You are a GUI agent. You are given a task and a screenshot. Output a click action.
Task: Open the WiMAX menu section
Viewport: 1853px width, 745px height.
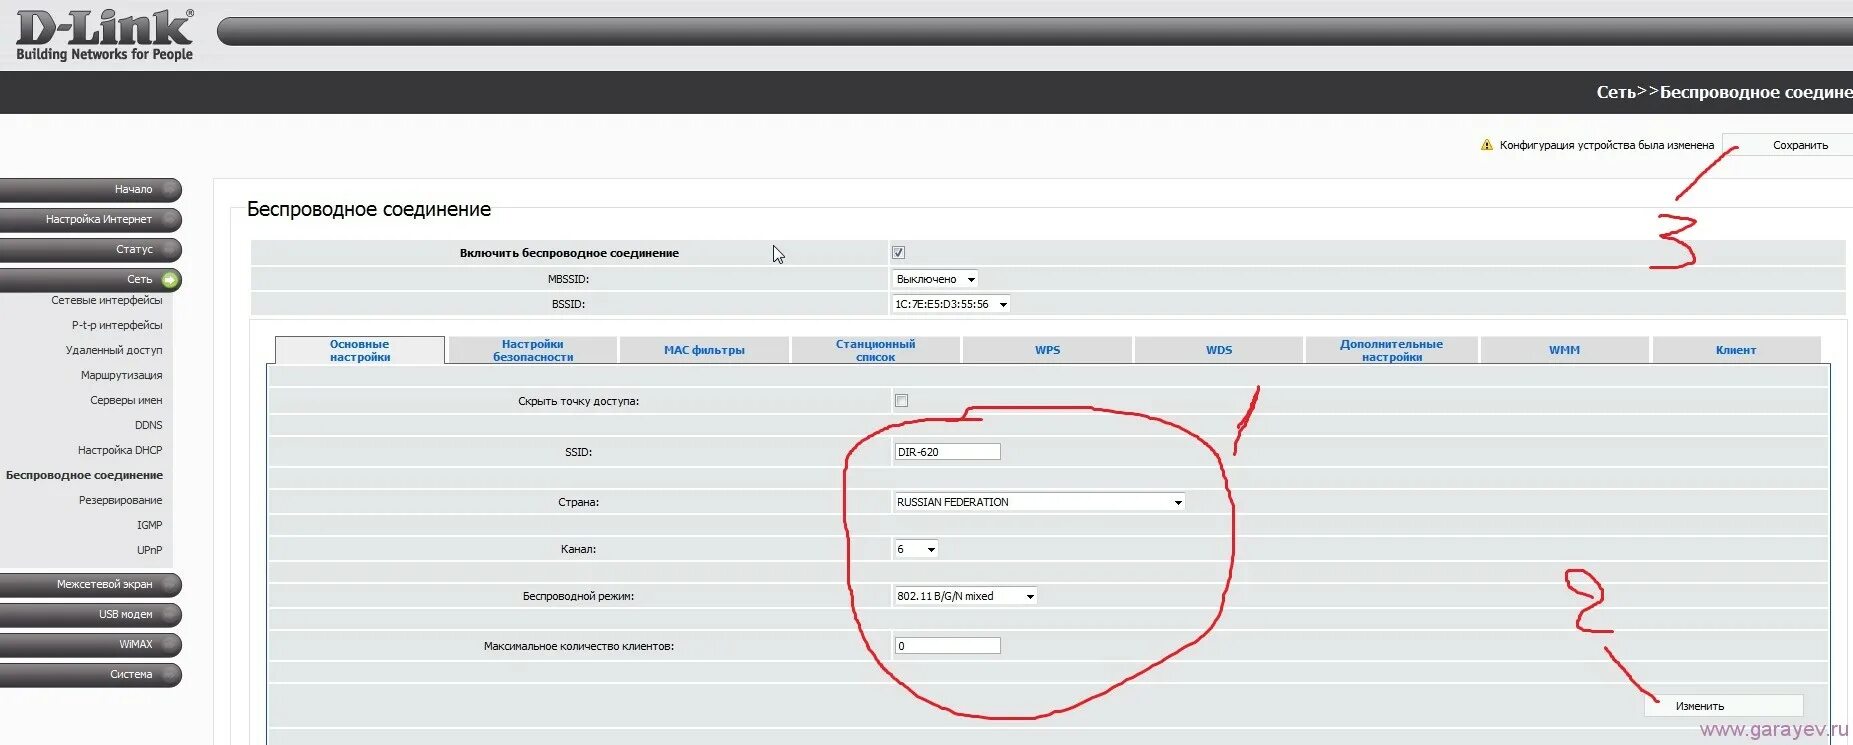coord(90,644)
